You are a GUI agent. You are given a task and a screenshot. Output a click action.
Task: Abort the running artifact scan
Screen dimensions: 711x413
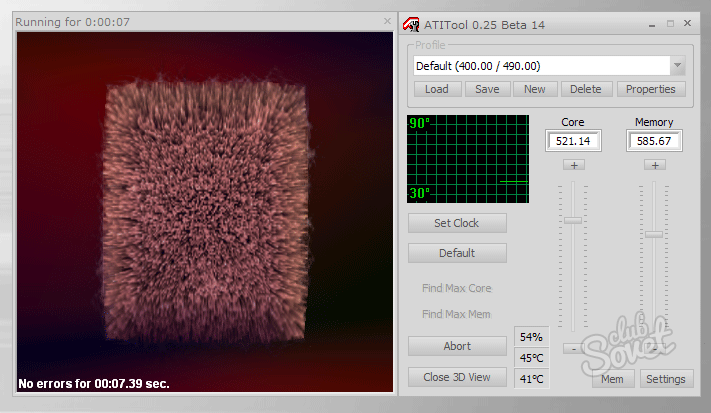coord(457,346)
